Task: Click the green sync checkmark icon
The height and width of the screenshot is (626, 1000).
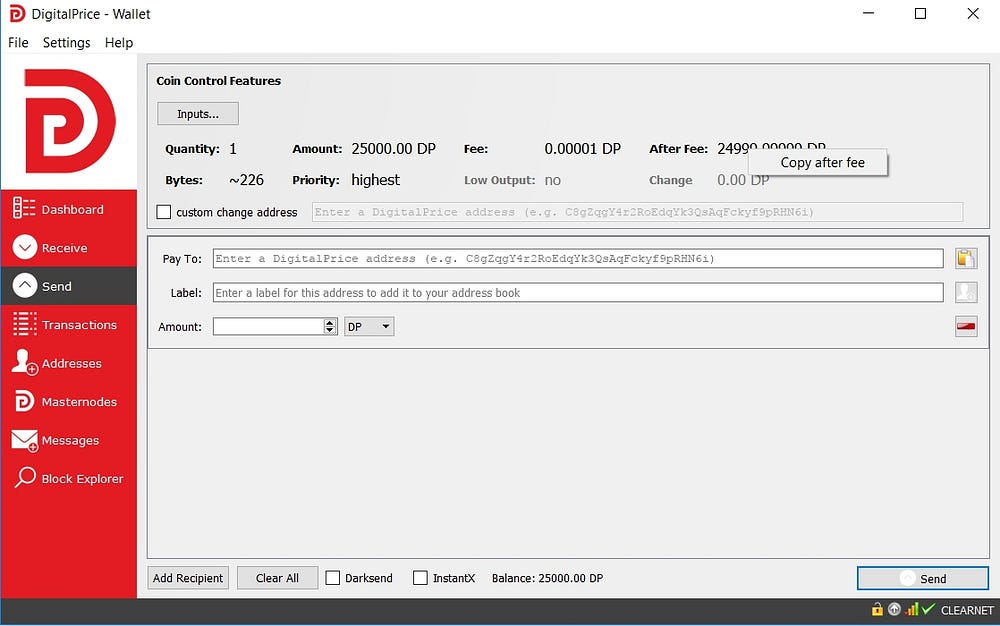Action: point(928,609)
